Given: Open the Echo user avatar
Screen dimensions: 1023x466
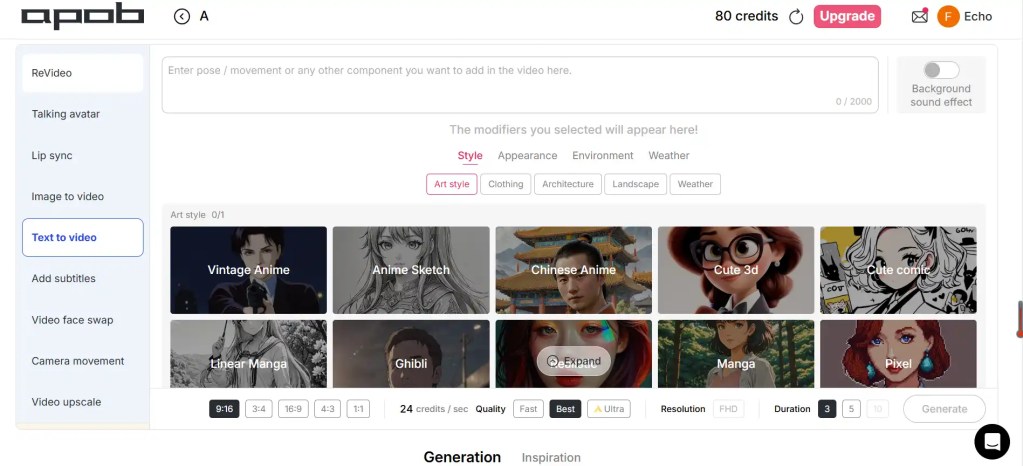Looking at the screenshot, I should [x=948, y=16].
